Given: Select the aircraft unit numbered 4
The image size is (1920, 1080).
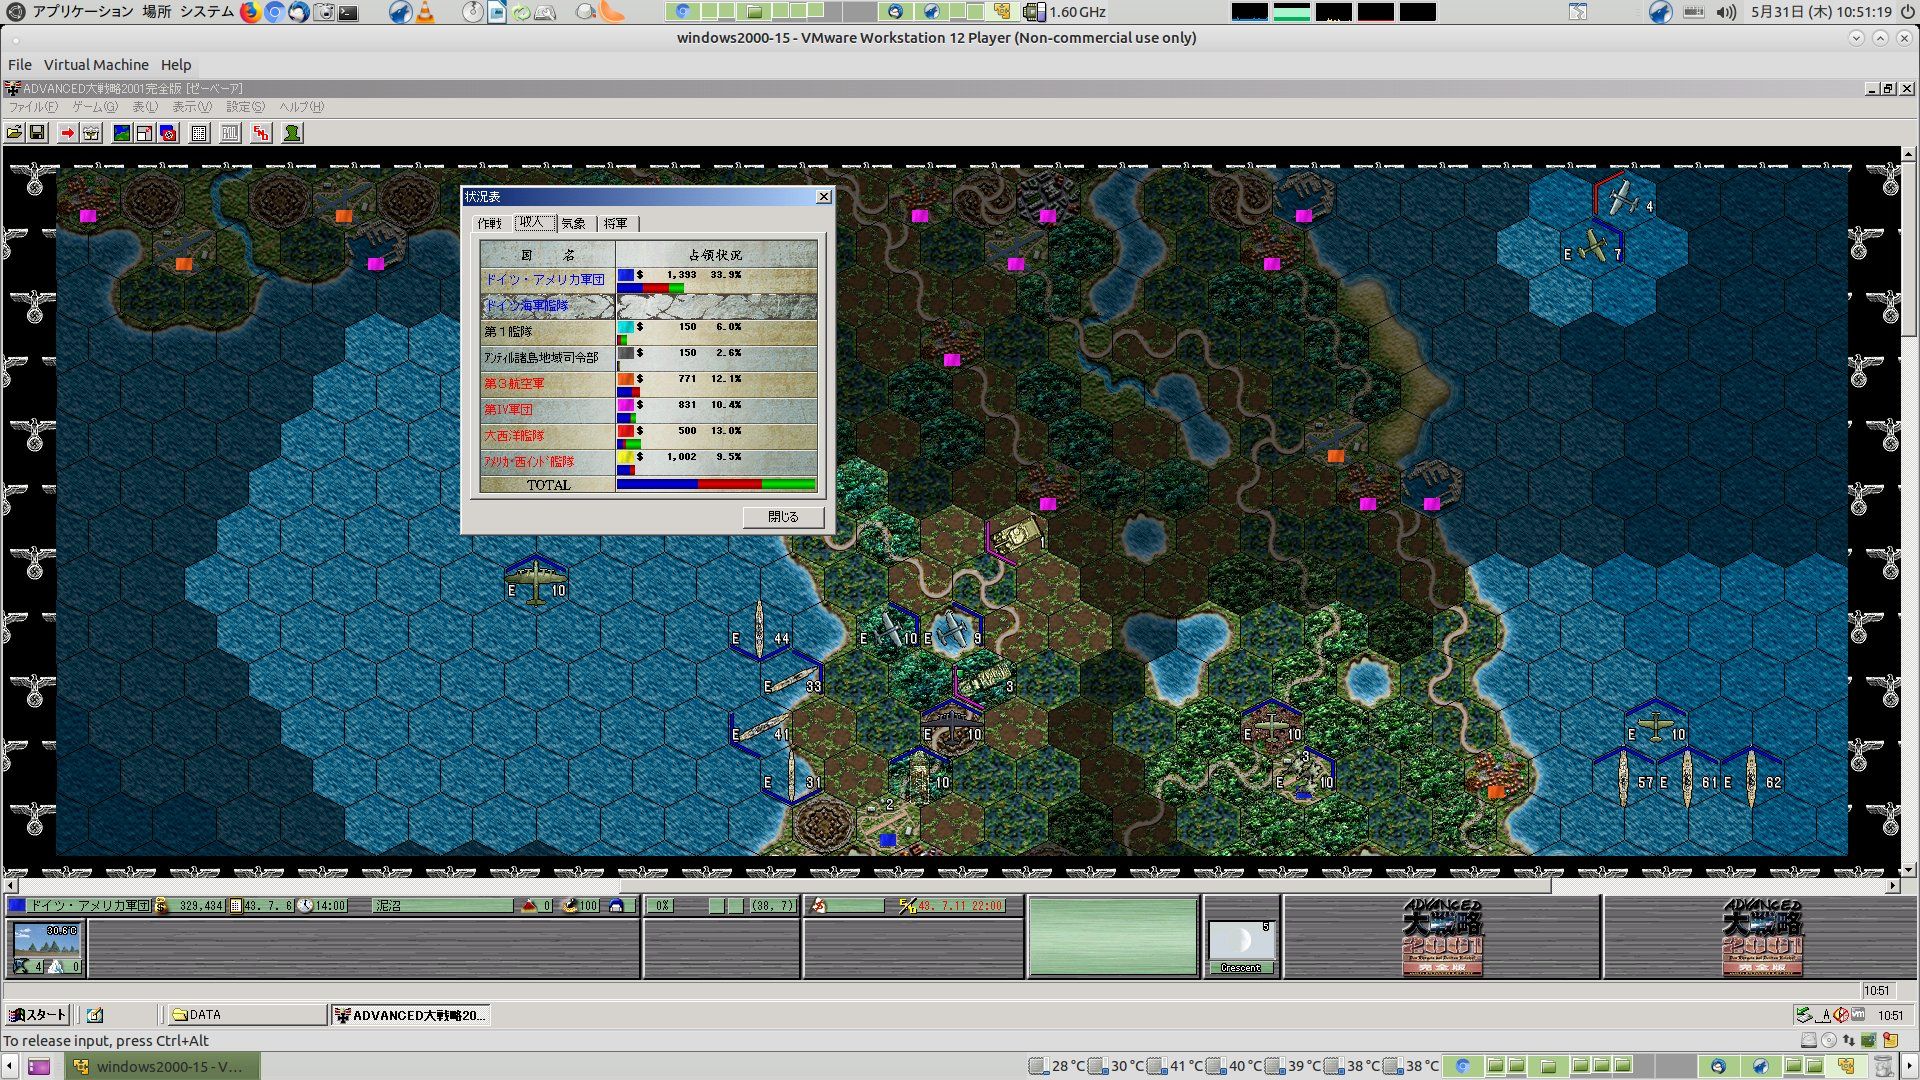Looking at the screenshot, I should click(x=1623, y=198).
